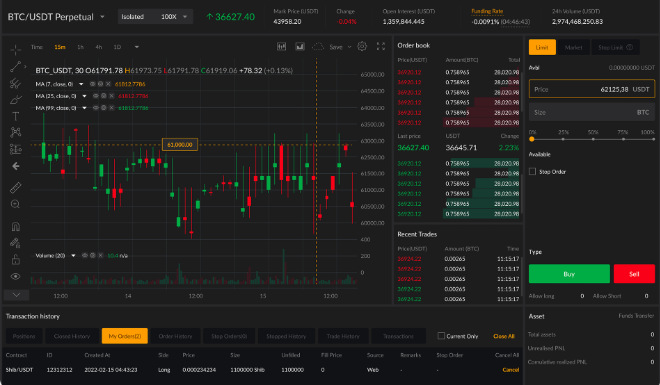Select the Market order tab
The image size is (660, 385).
(573, 47)
